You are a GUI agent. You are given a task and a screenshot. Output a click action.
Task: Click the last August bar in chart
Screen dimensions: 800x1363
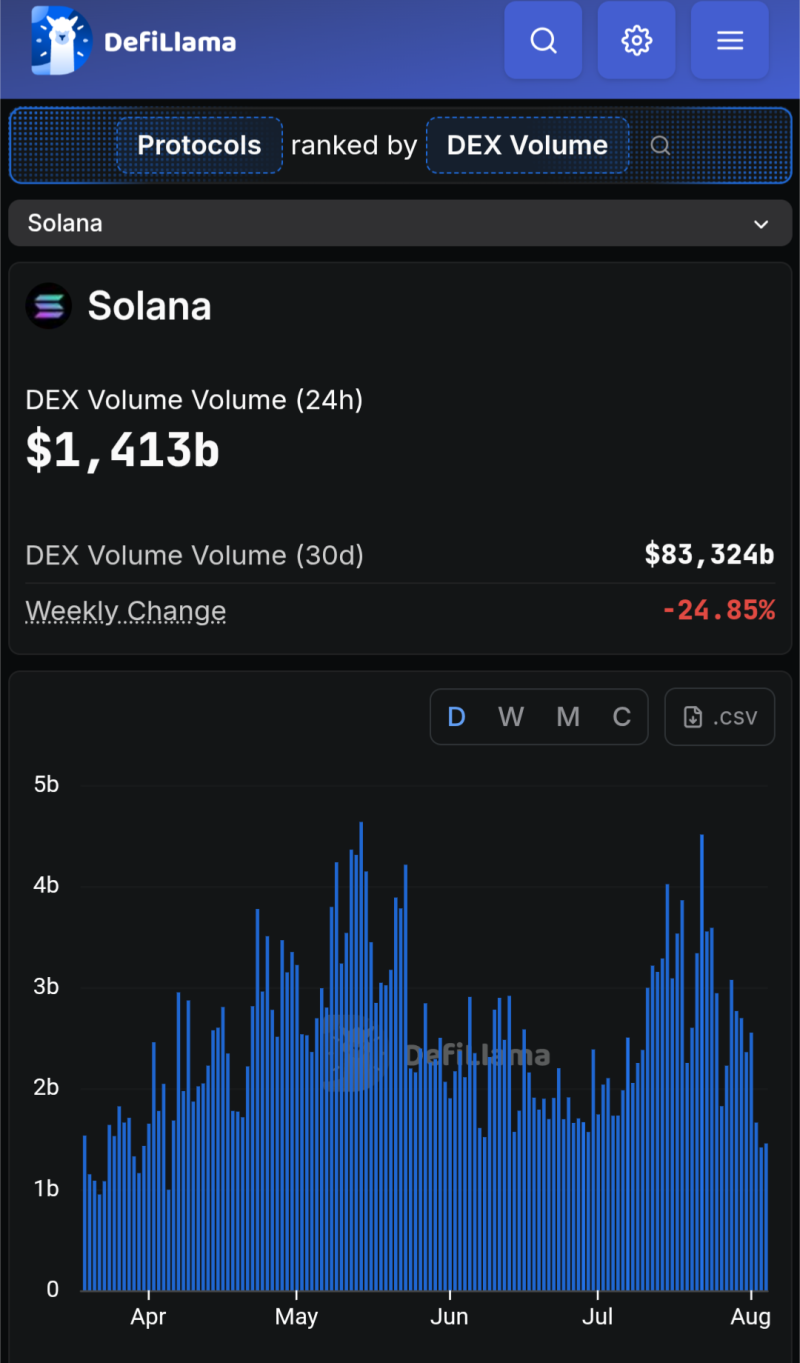766,1217
